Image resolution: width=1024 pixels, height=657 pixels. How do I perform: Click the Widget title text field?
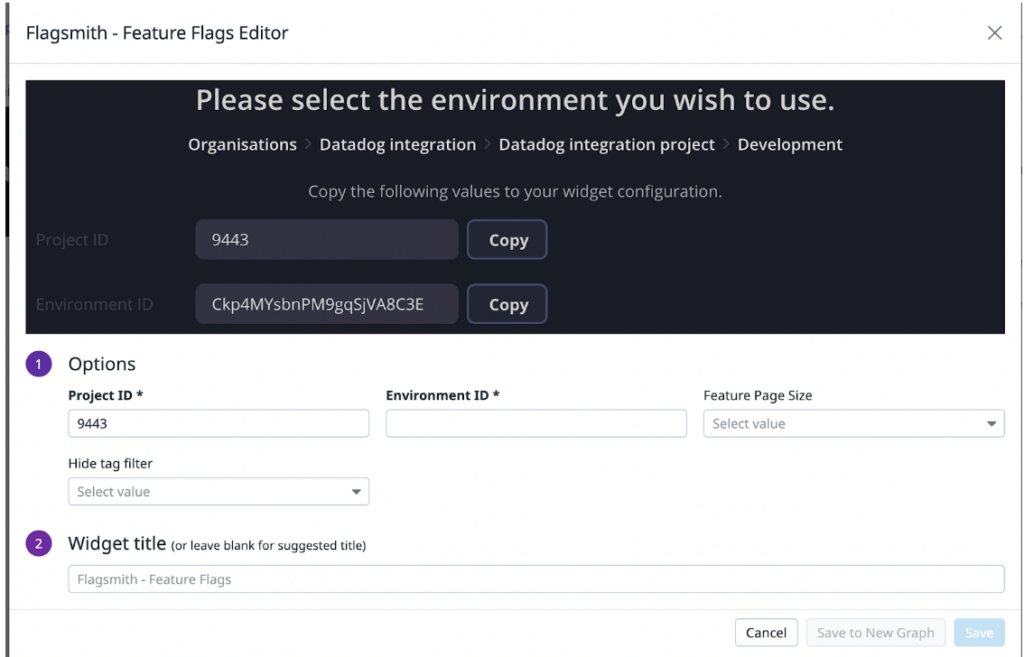pos(535,579)
